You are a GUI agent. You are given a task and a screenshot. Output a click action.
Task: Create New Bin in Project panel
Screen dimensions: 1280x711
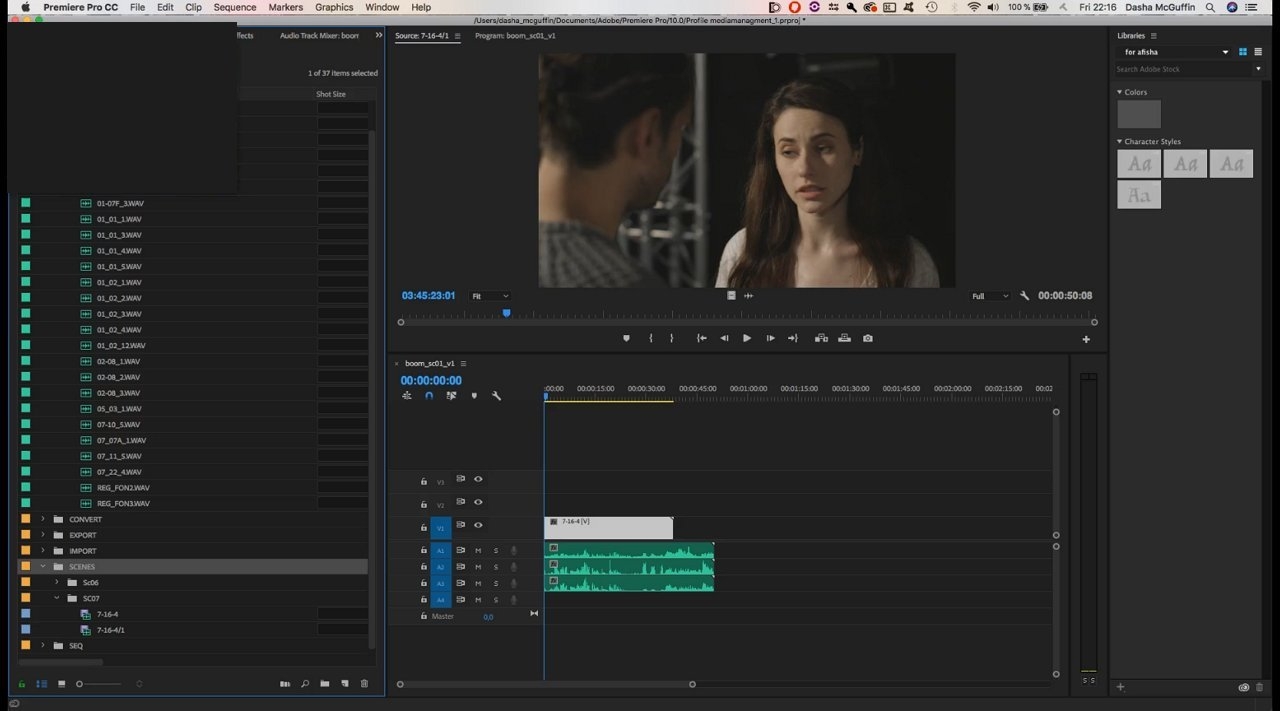(x=325, y=684)
